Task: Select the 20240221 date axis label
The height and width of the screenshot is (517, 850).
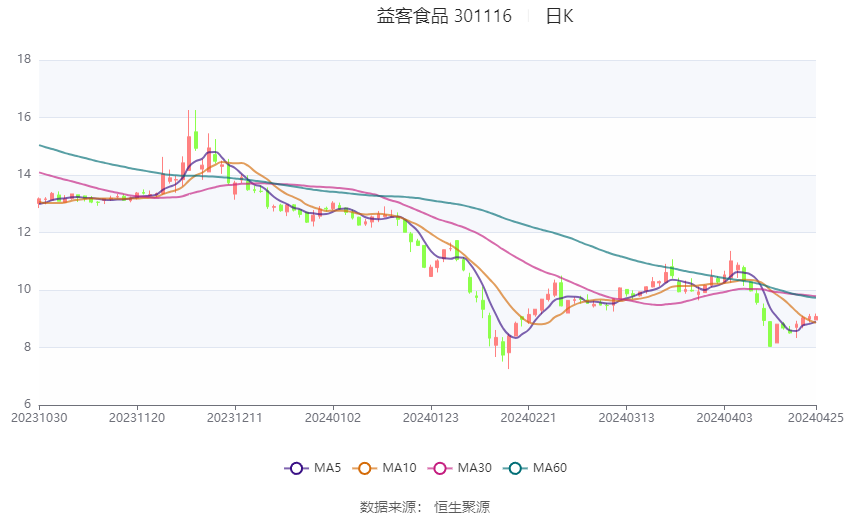Action: [529, 418]
